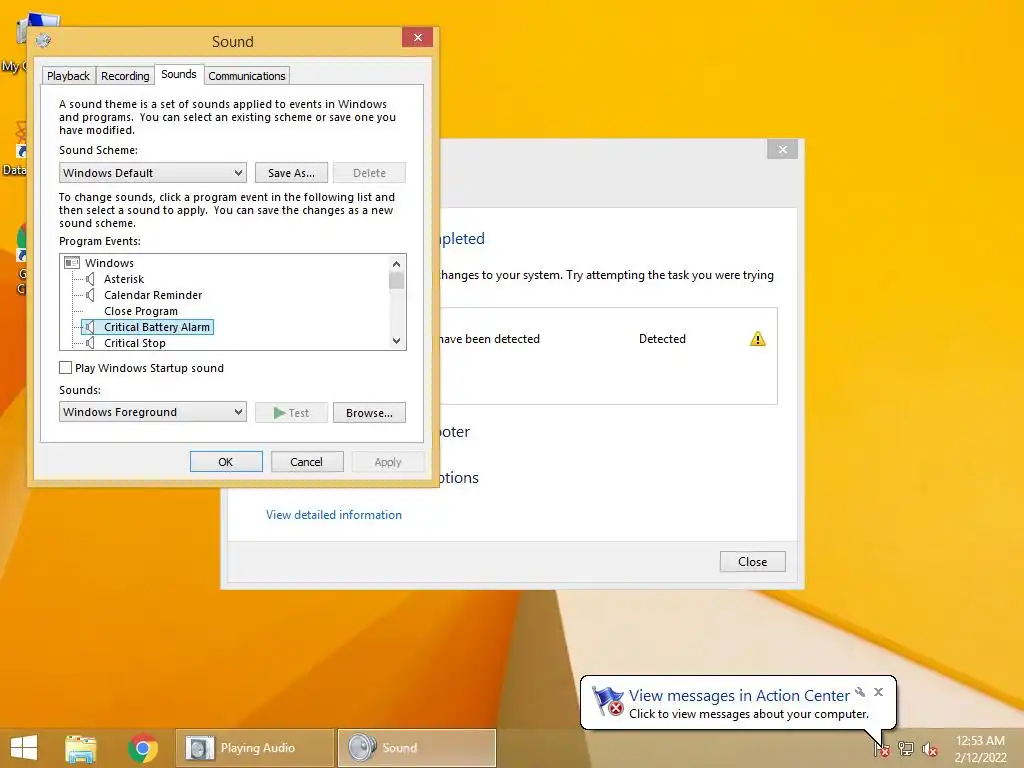Switch to the Sound taskbar window

pyautogui.click(x=417, y=748)
